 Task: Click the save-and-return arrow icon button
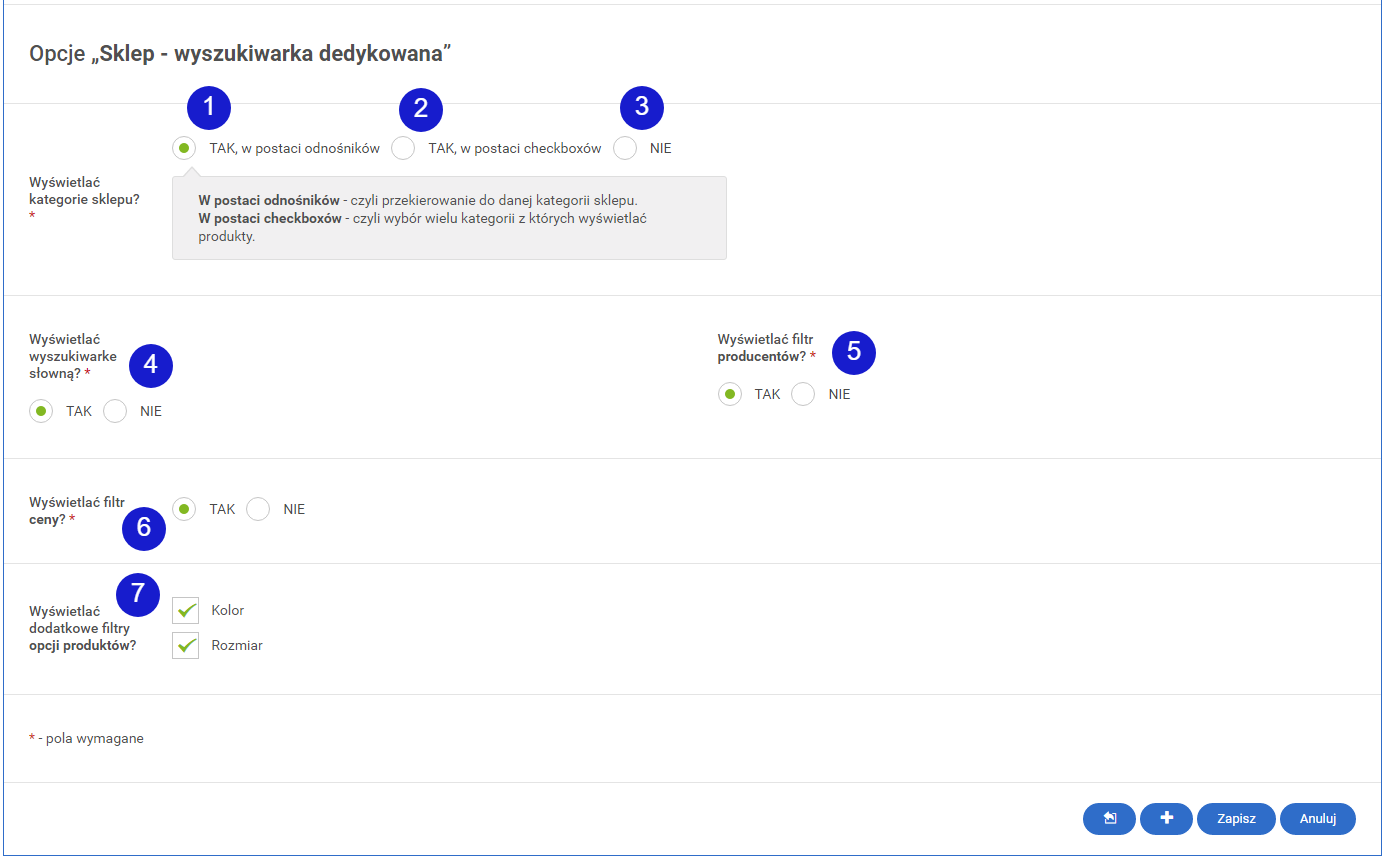tap(1109, 818)
